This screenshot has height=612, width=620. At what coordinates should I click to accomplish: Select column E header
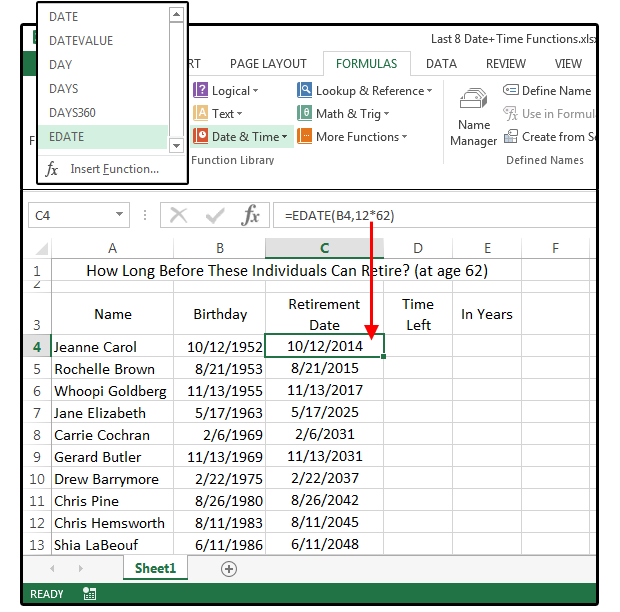487,248
